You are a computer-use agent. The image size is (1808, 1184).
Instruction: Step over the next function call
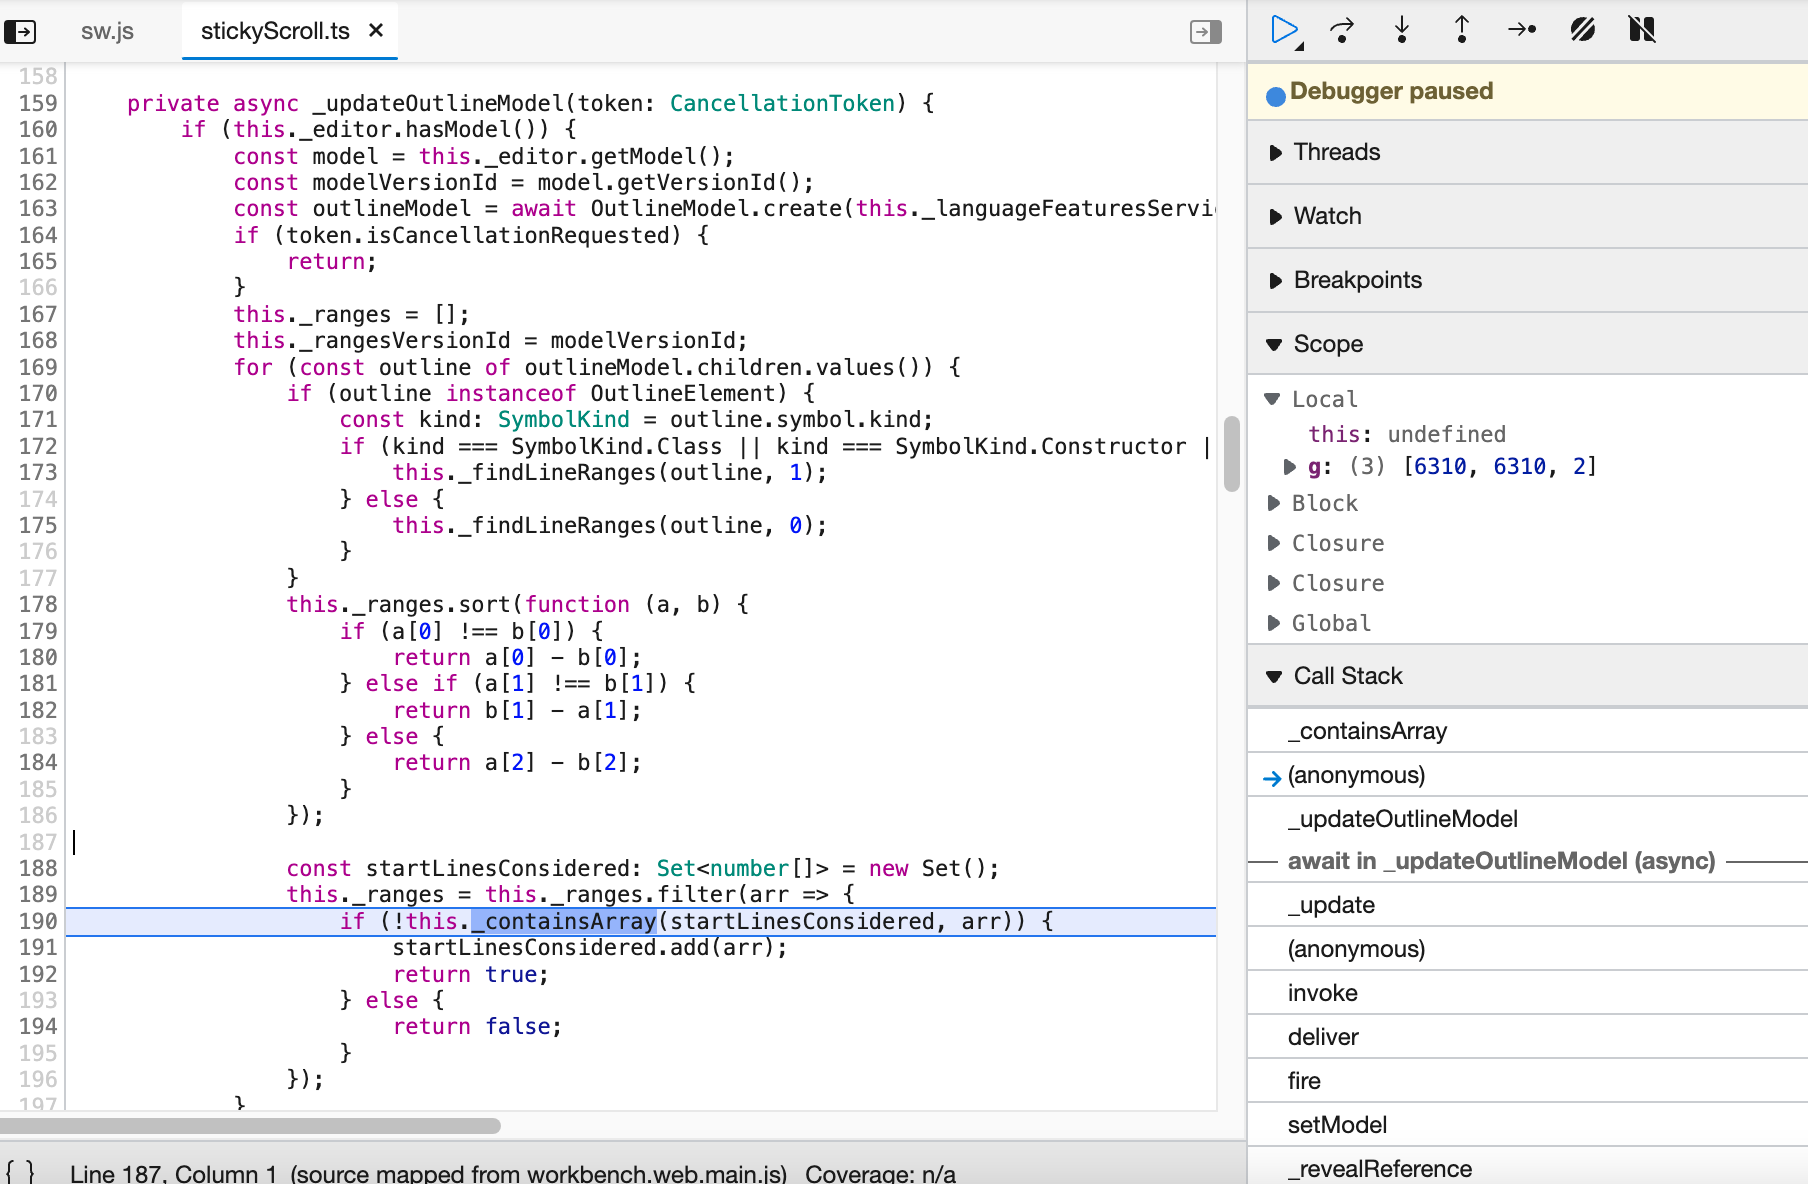pos(1343,31)
